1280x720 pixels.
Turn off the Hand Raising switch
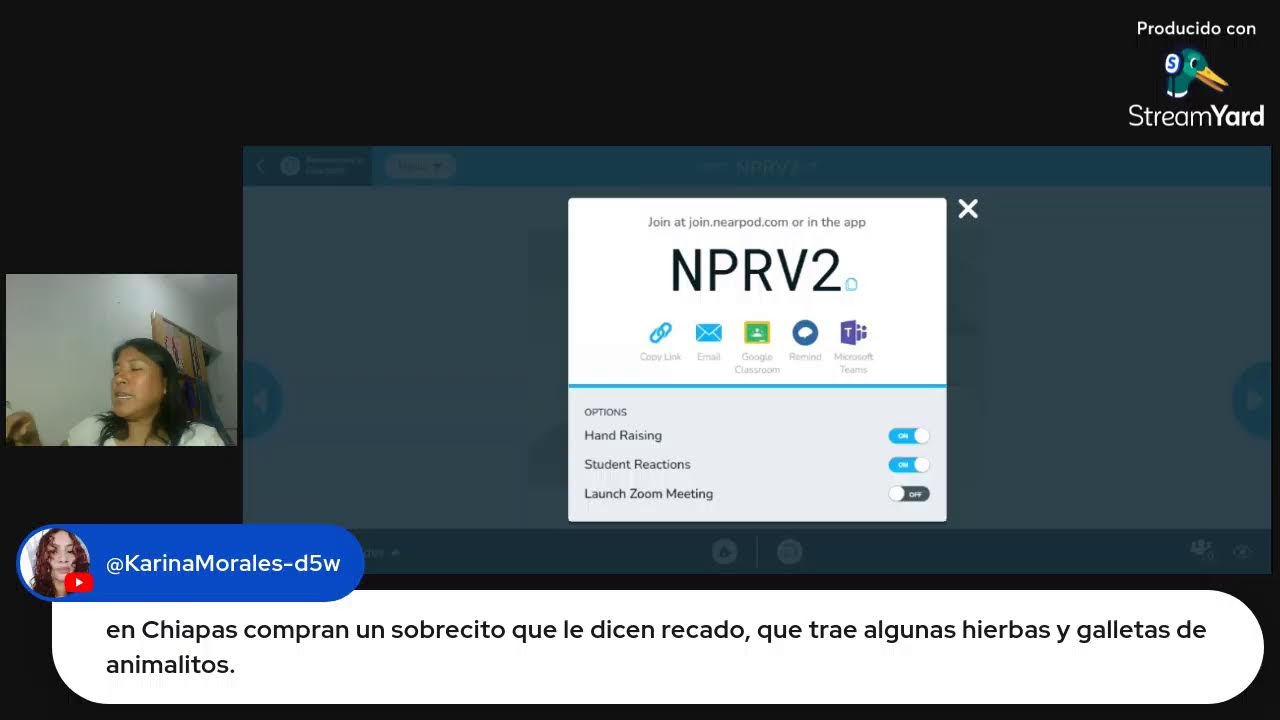(908, 436)
